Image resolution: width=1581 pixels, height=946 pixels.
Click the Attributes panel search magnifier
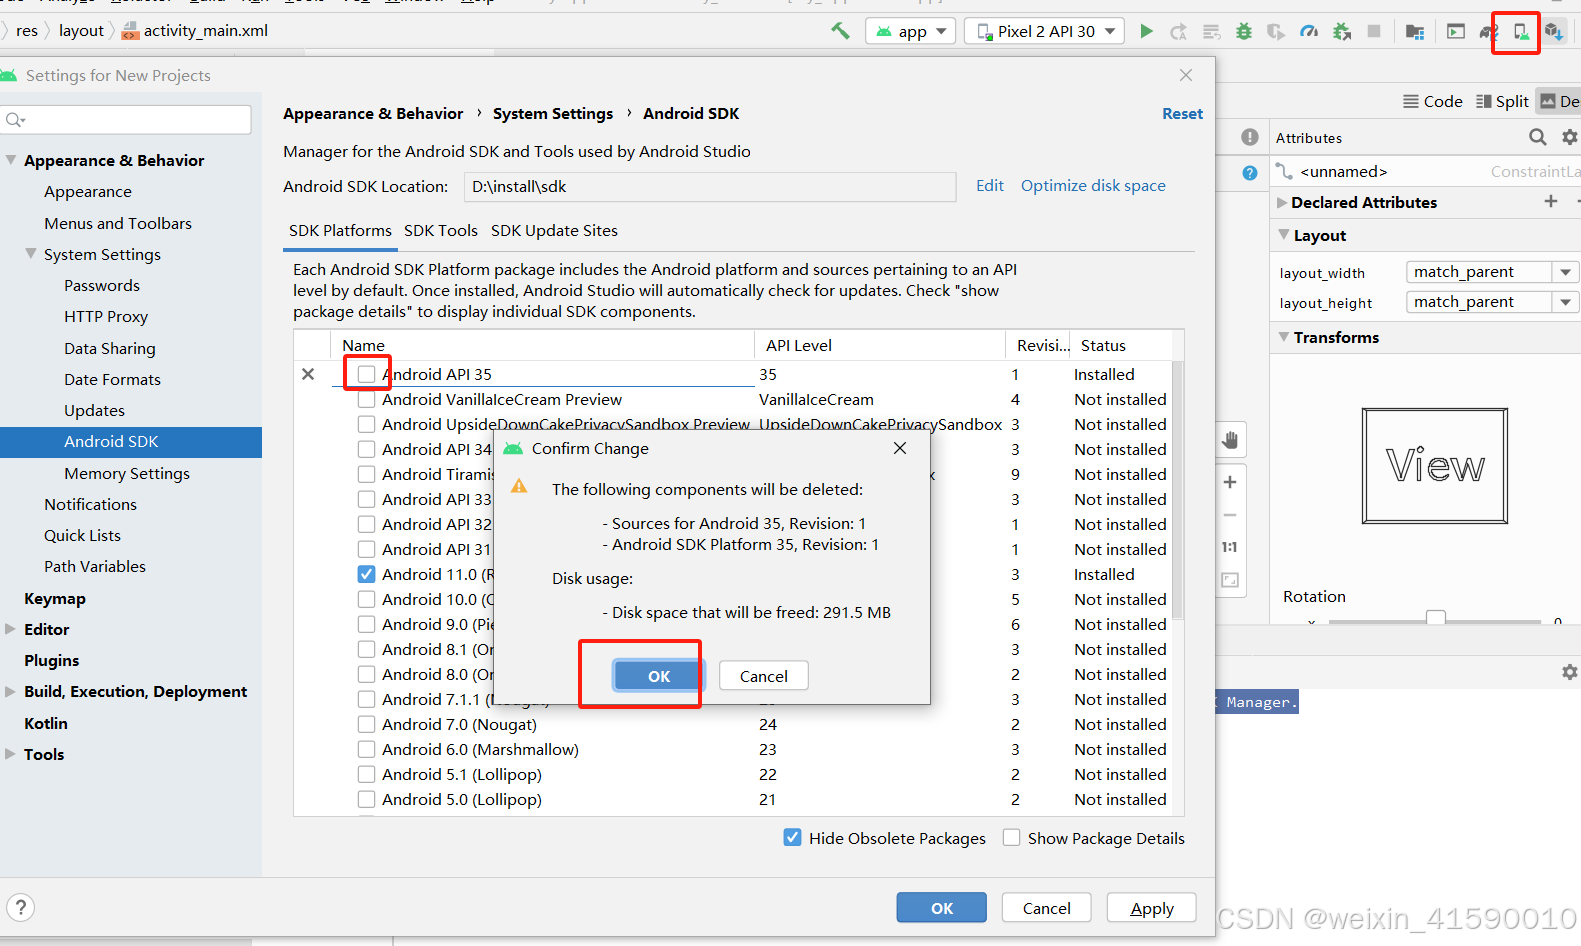[x=1538, y=137]
